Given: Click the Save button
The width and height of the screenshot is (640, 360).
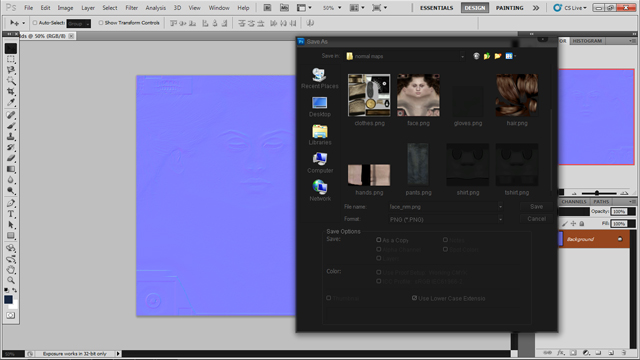Looking at the screenshot, I should pos(536,207).
